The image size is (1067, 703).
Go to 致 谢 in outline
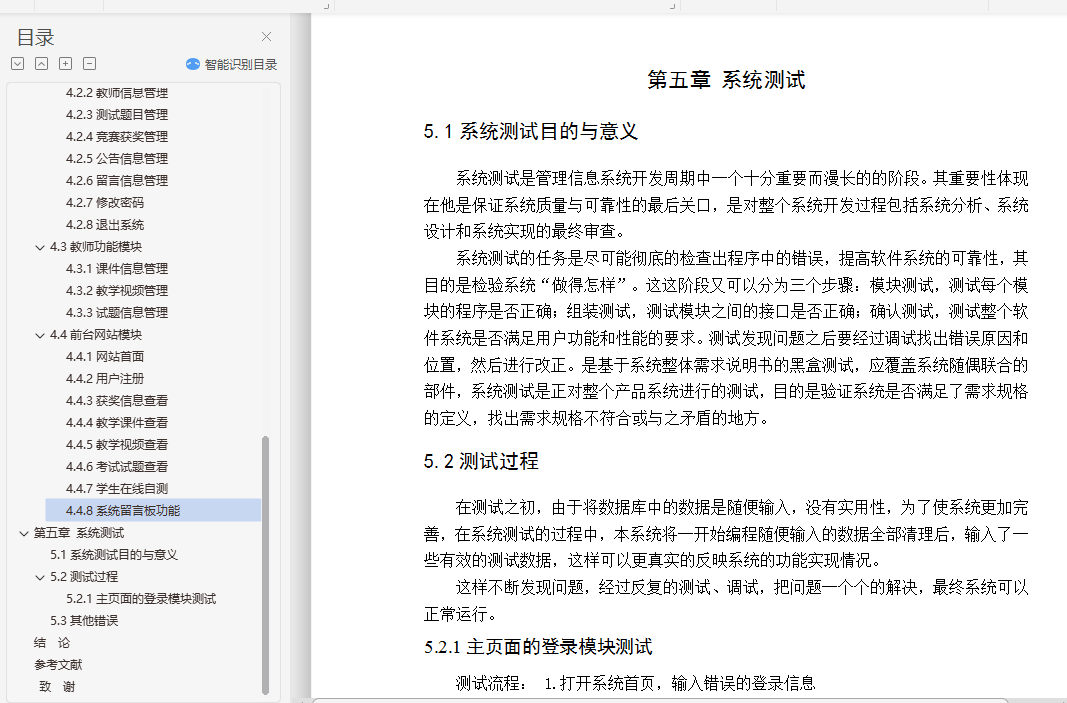point(56,687)
